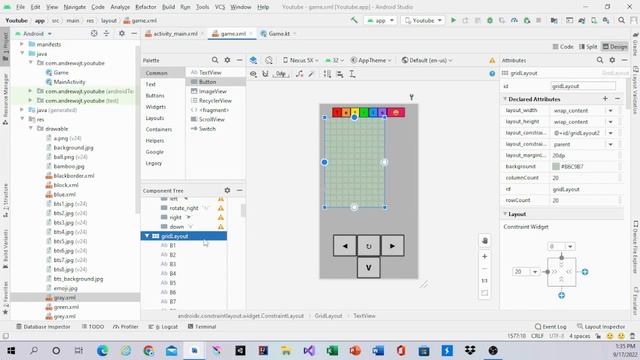Zoom in with canvas plus button

[484, 256]
